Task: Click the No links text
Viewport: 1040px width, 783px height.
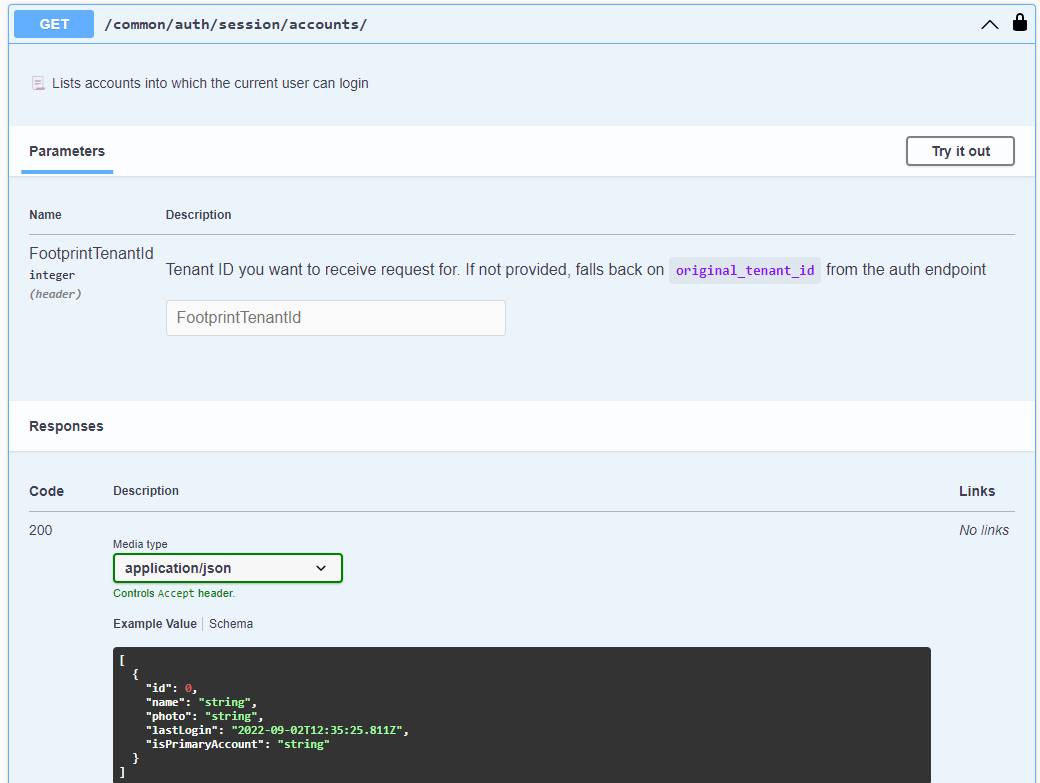Action: click(984, 530)
